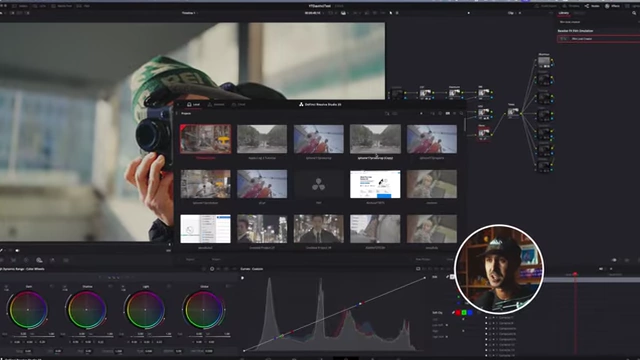The width and height of the screenshot is (640, 360).
Task: Click the upper control point on custom curve
Action: click(360, 303)
